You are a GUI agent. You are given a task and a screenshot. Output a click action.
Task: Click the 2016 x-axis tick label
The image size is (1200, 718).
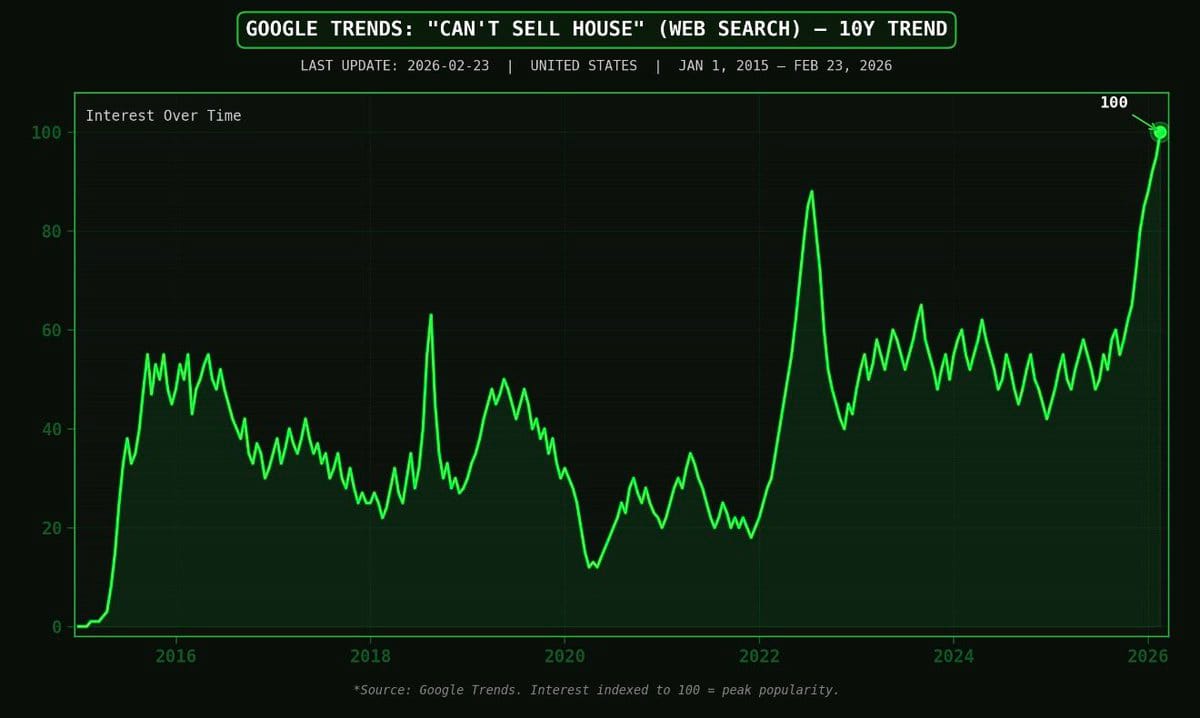[x=175, y=656]
